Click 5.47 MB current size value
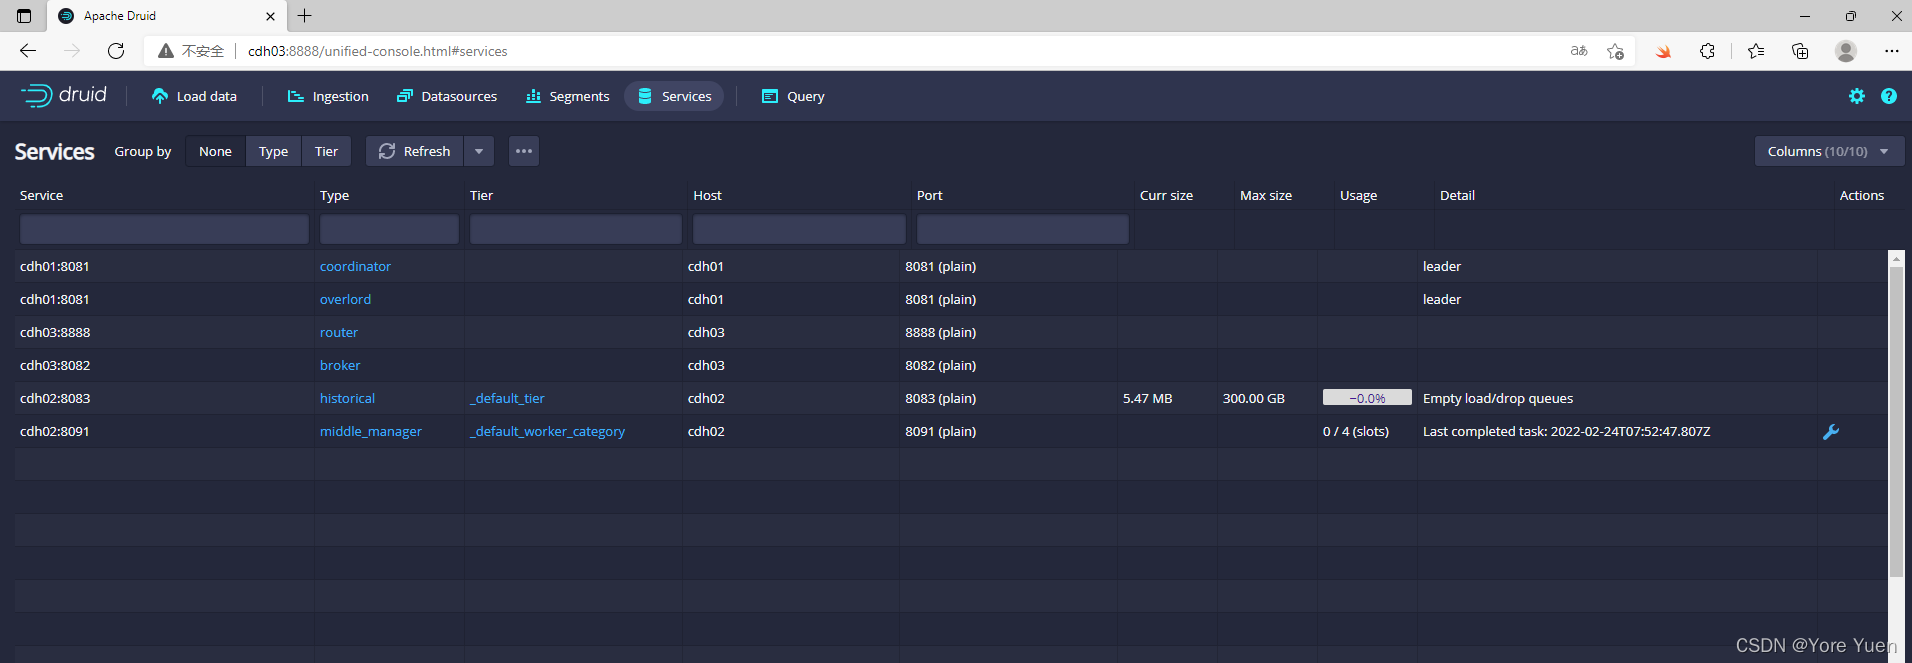Viewport: 1912px width, 663px height. 1147,398
